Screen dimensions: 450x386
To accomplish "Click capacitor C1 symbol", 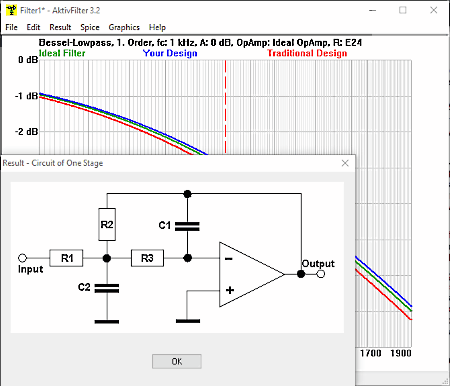I will click(x=187, y=227).
